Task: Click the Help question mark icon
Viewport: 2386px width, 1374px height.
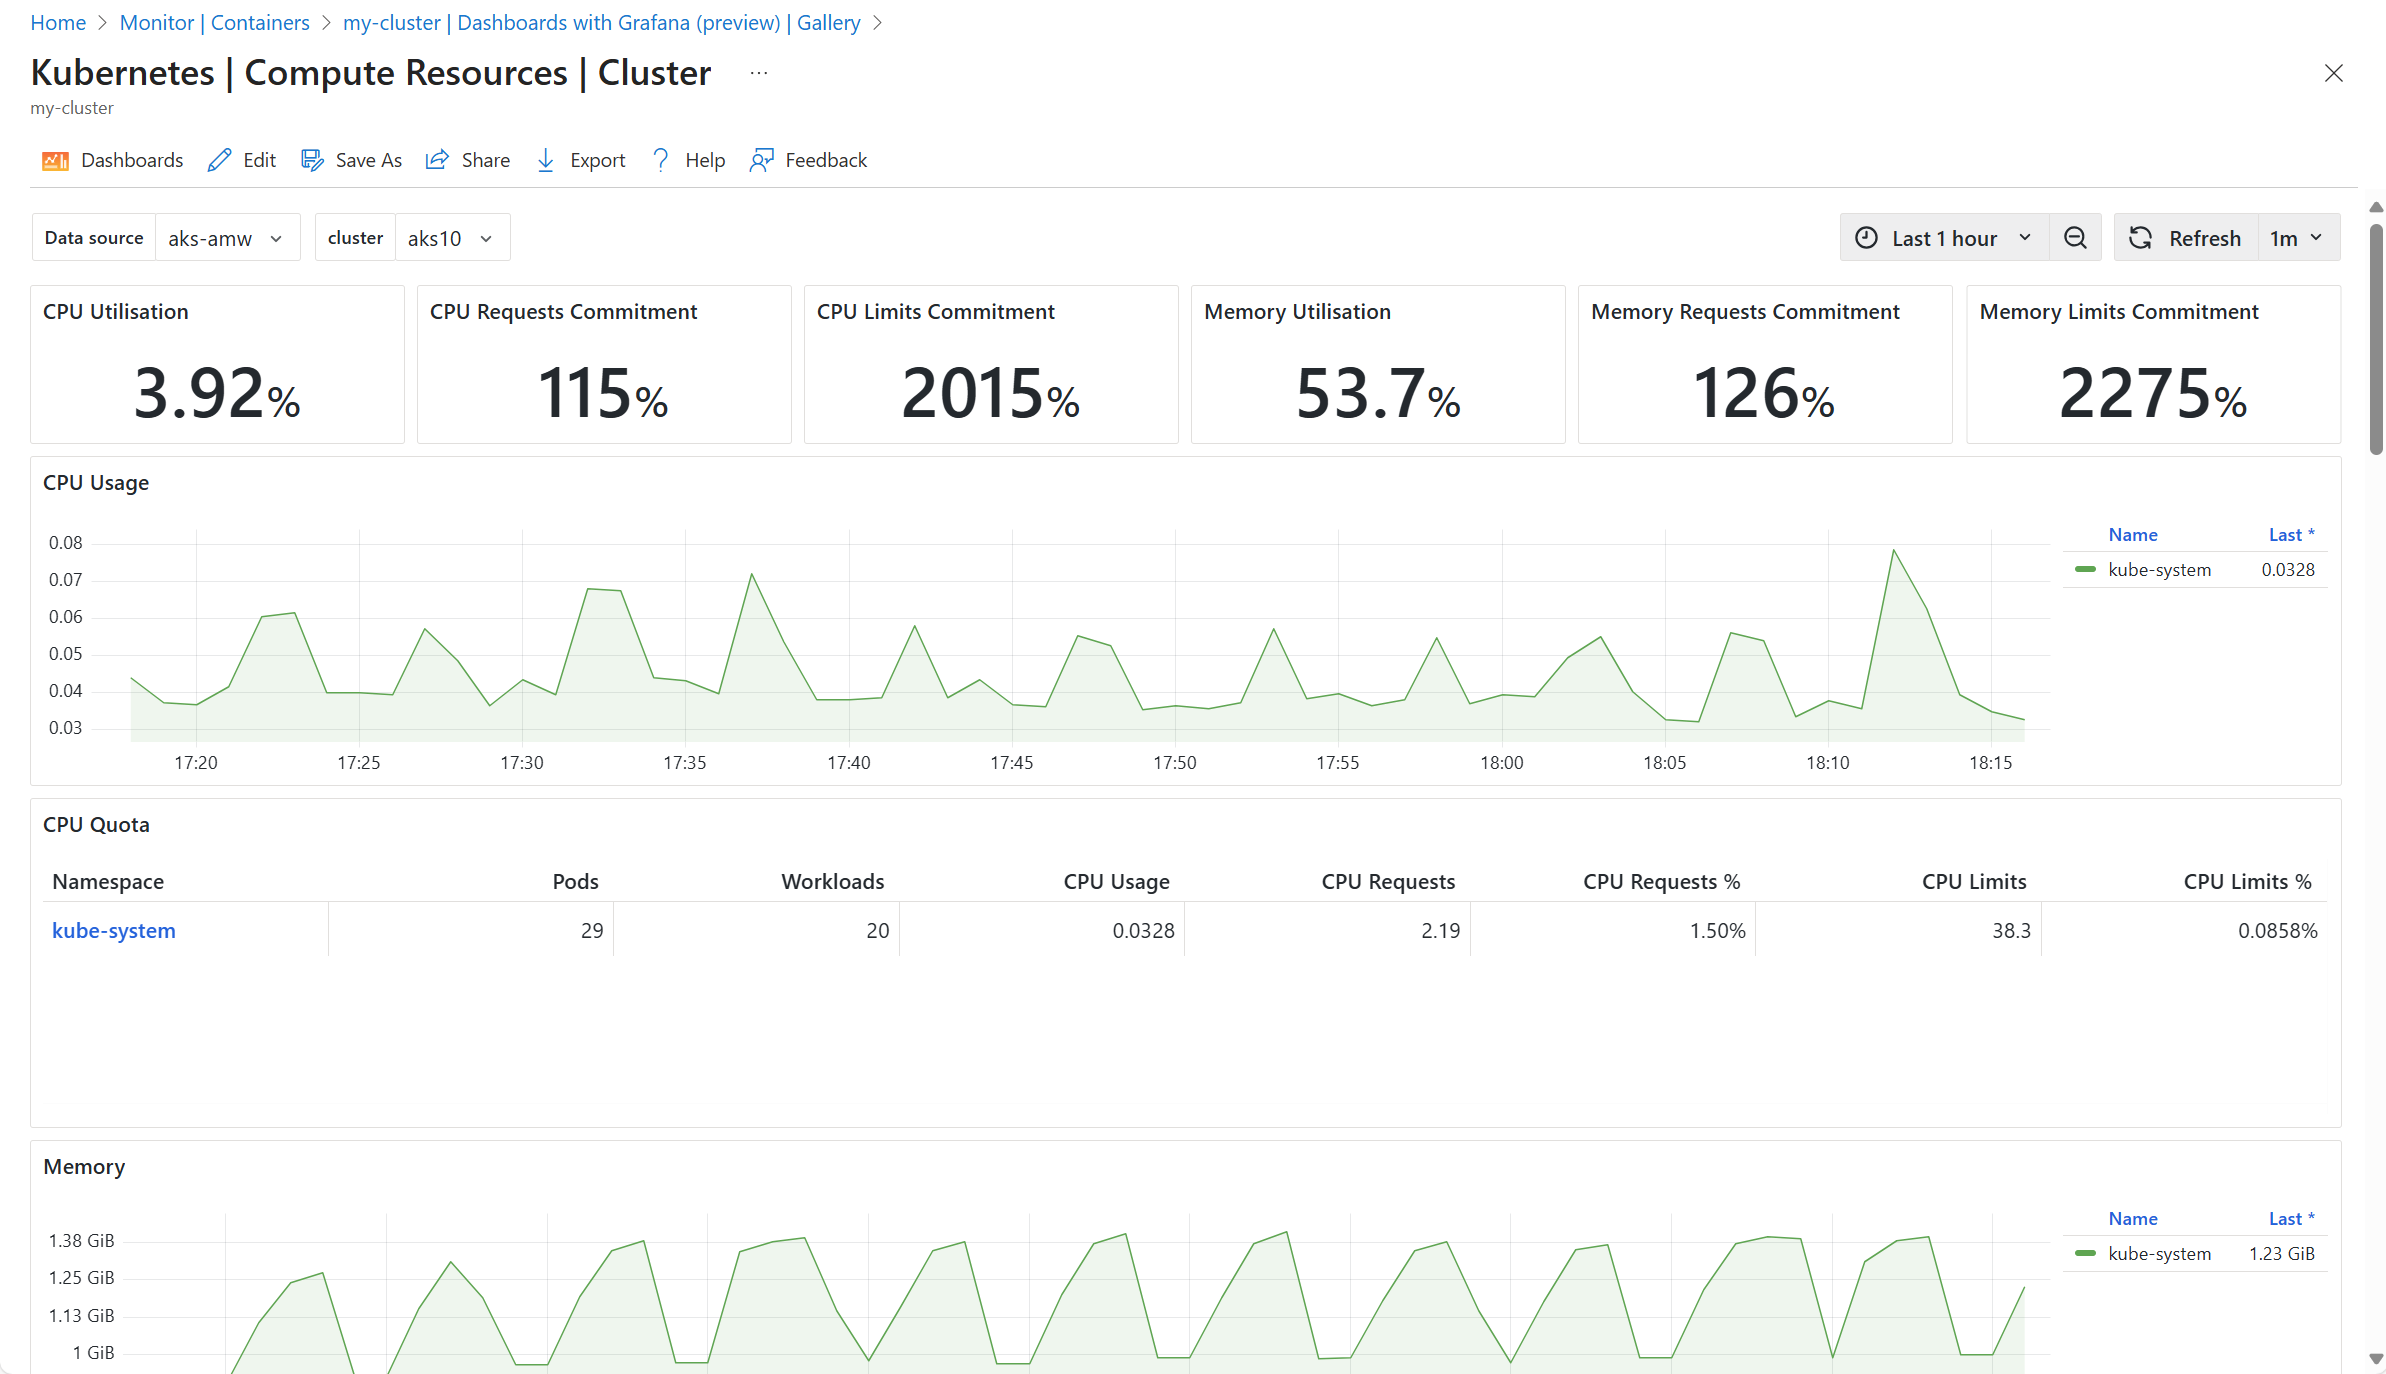Action: pyautogui.click(x=660, y=160)
